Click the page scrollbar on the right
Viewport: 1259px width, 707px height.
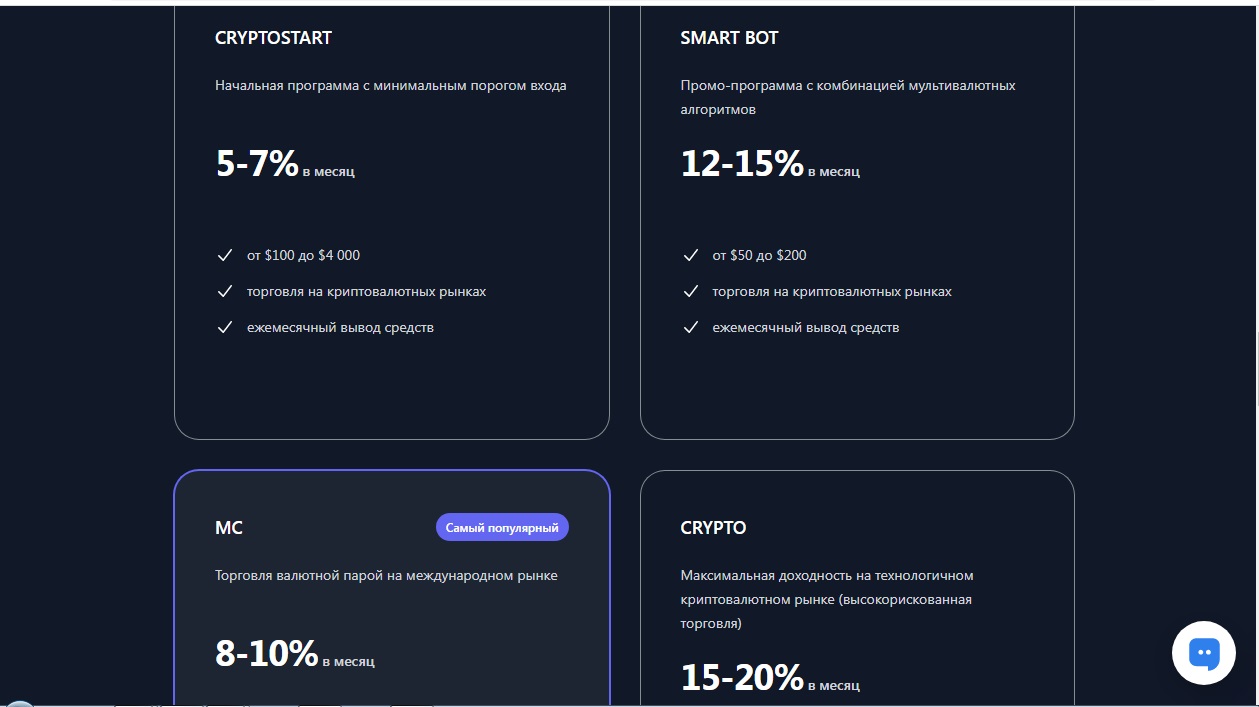(x=1253, y=350)
